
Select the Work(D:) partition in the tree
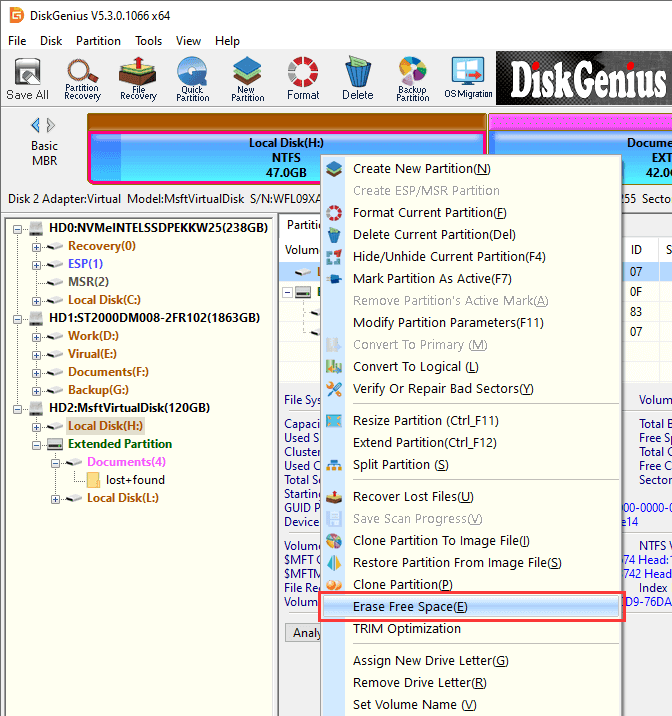click(x=93, y=336)
